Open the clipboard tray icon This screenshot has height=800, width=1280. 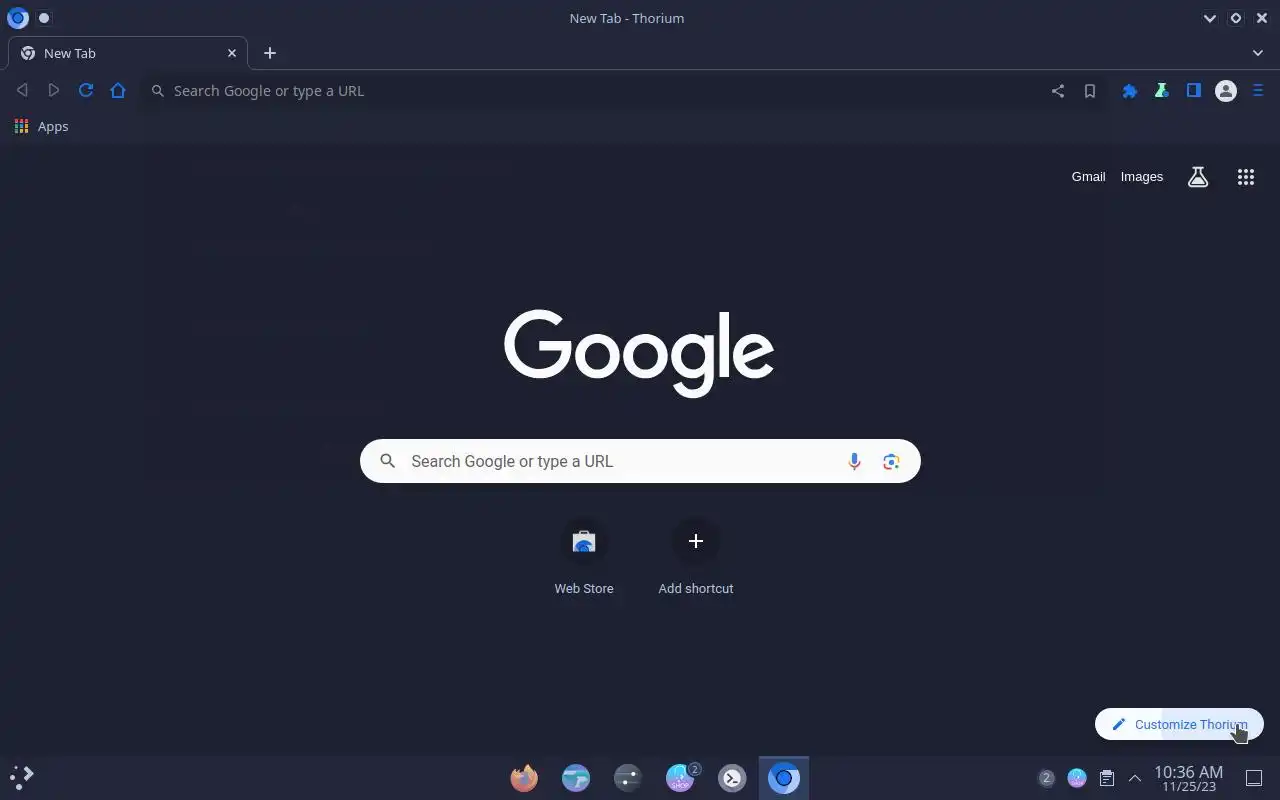coord(1106,778)
